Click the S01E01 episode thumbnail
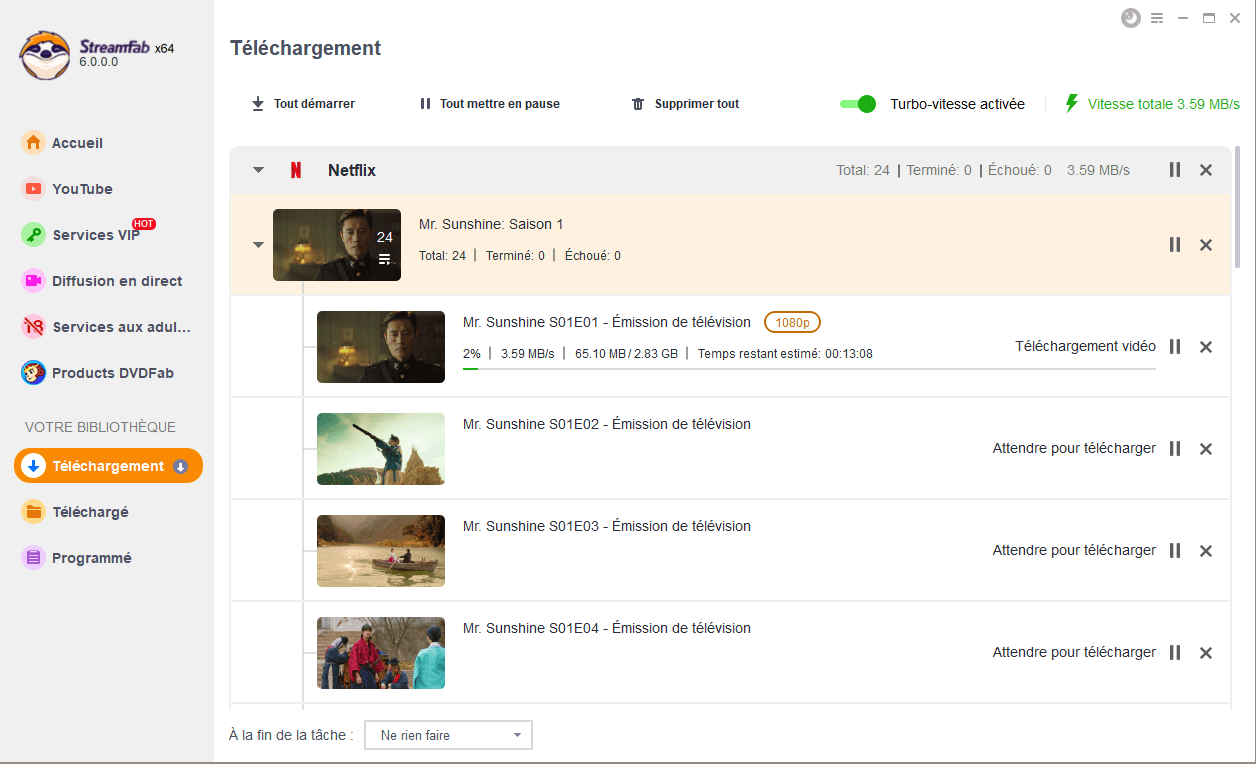This screenshot has height=764, width=1256. point(381,347)
